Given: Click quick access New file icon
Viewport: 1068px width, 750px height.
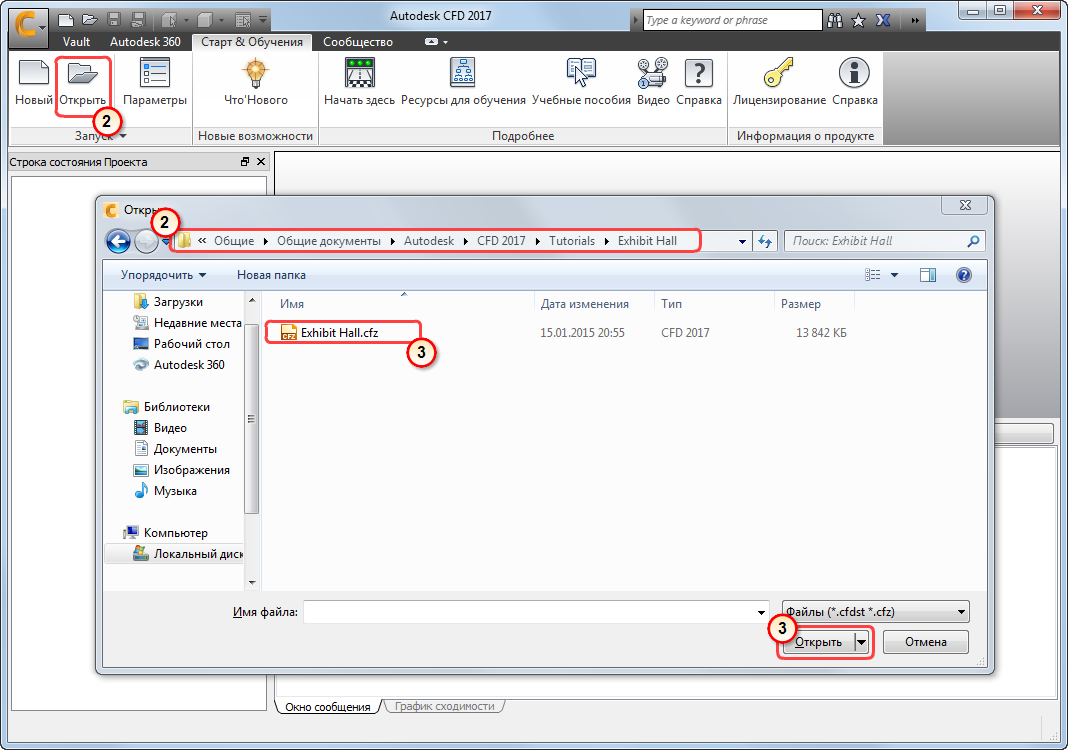Looking at the screenshot, I should [66, 20].
